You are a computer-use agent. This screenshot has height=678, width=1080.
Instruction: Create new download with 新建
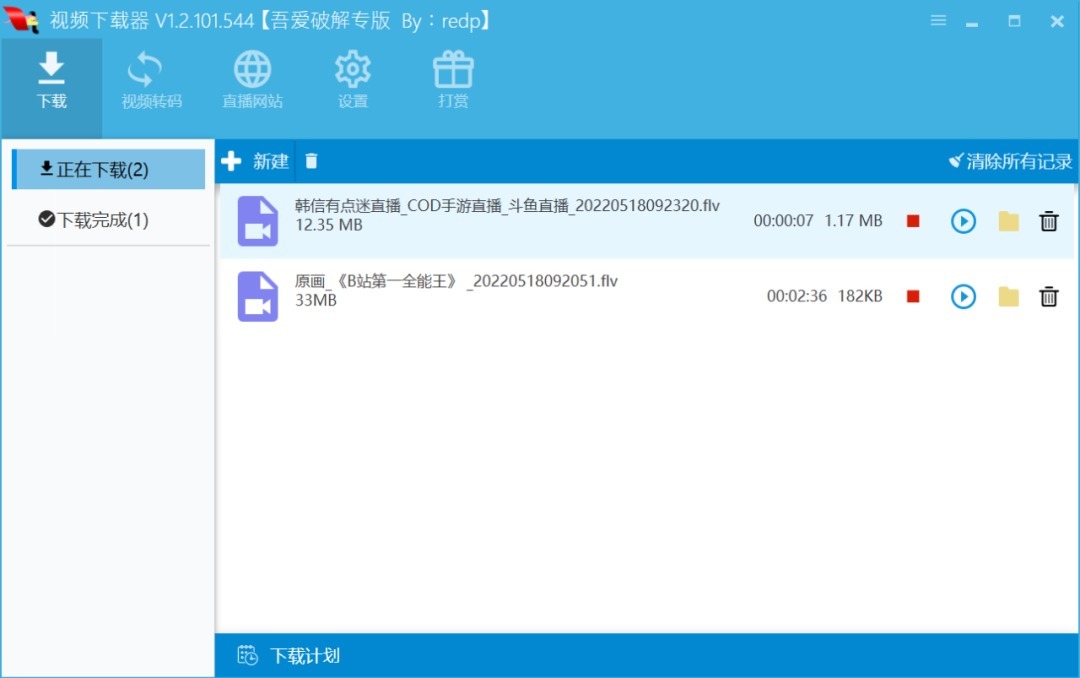(256, 161)
